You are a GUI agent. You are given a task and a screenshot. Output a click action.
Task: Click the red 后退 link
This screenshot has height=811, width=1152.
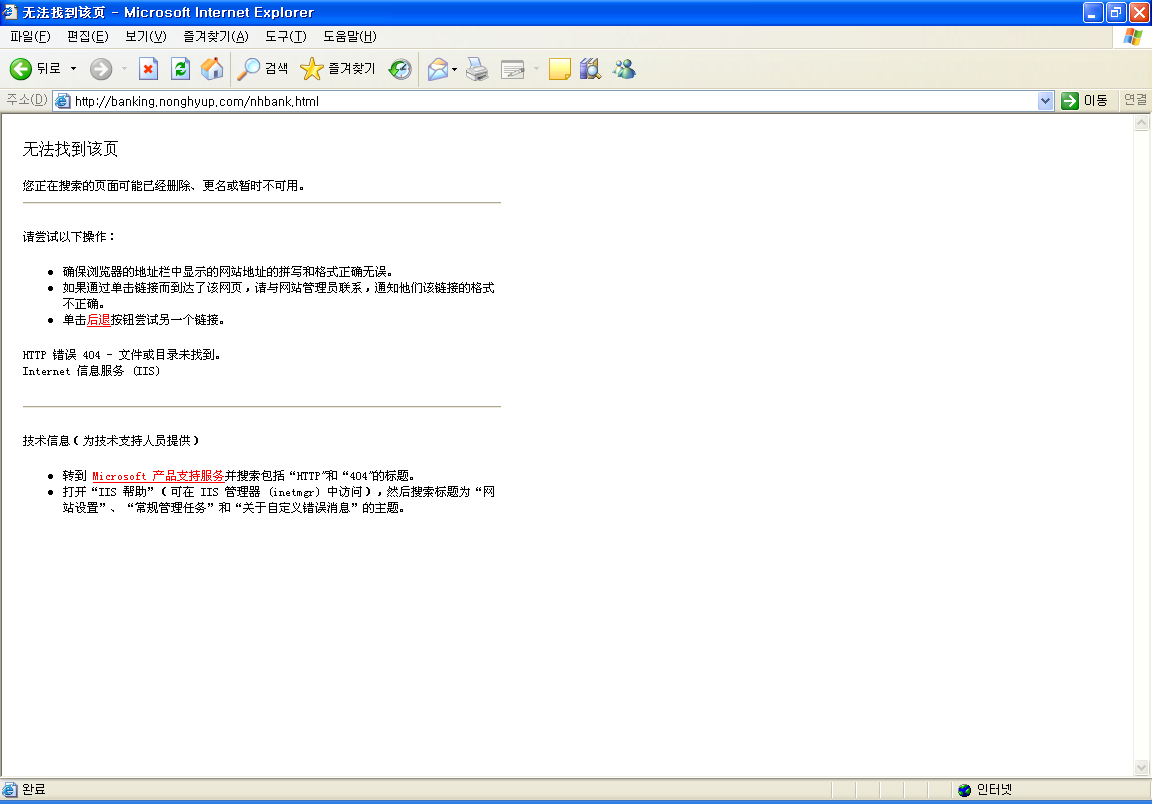[x=98, y=320]
